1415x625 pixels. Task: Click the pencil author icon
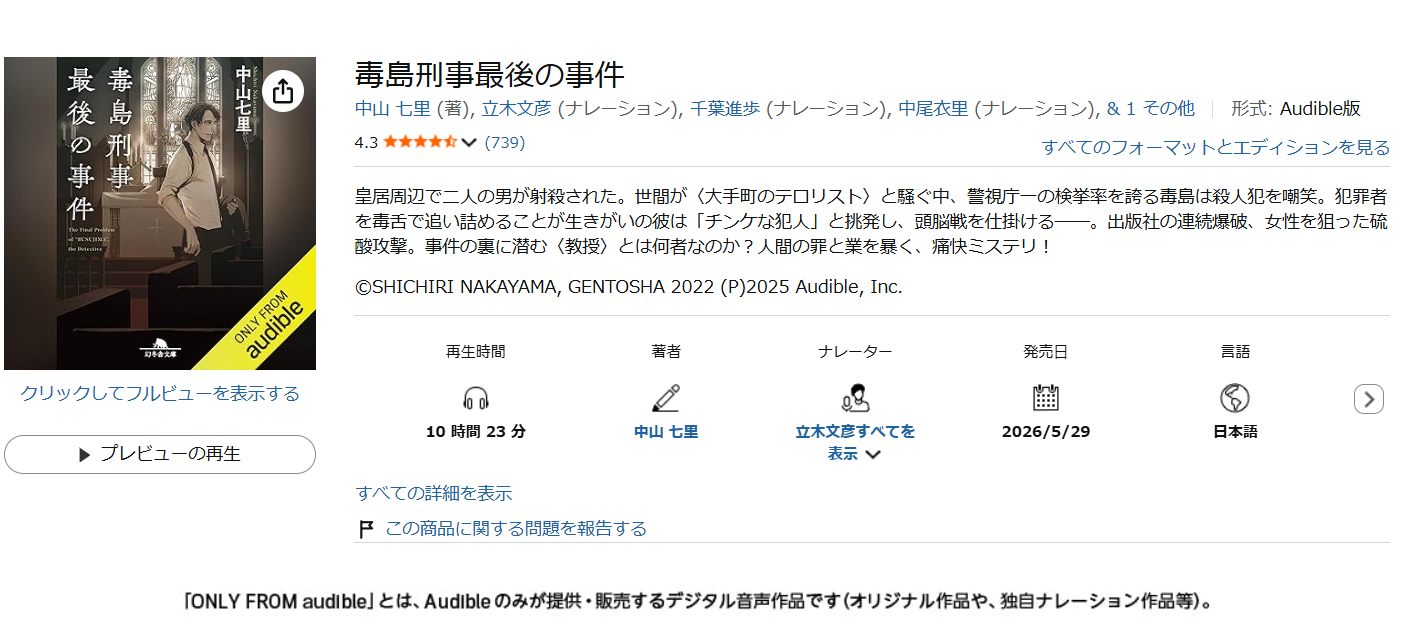pos(666,398)
